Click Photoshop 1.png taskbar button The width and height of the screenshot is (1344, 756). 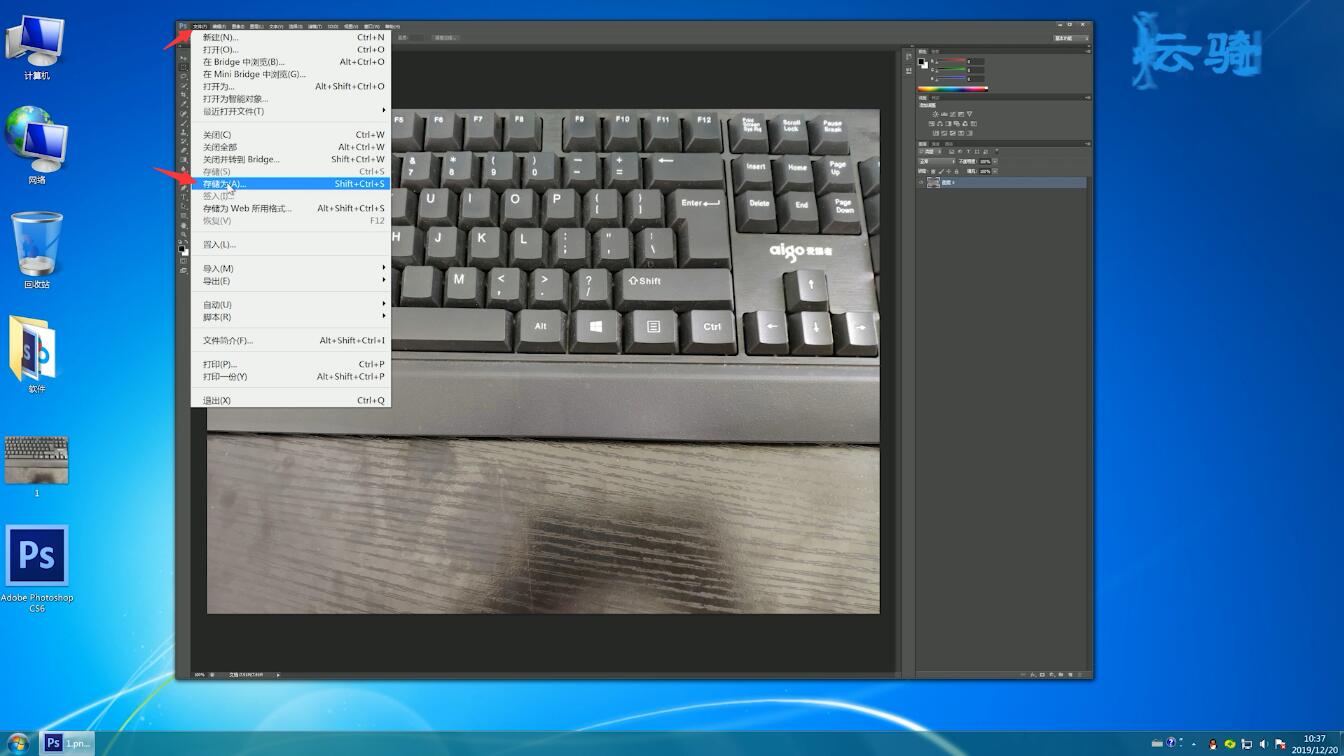click(x=67, y=744)
